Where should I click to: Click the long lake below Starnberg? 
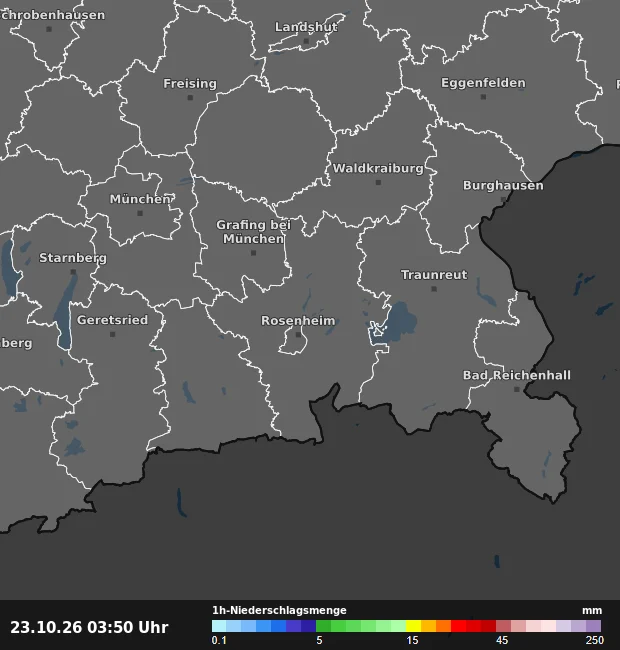tap(66, 310)
